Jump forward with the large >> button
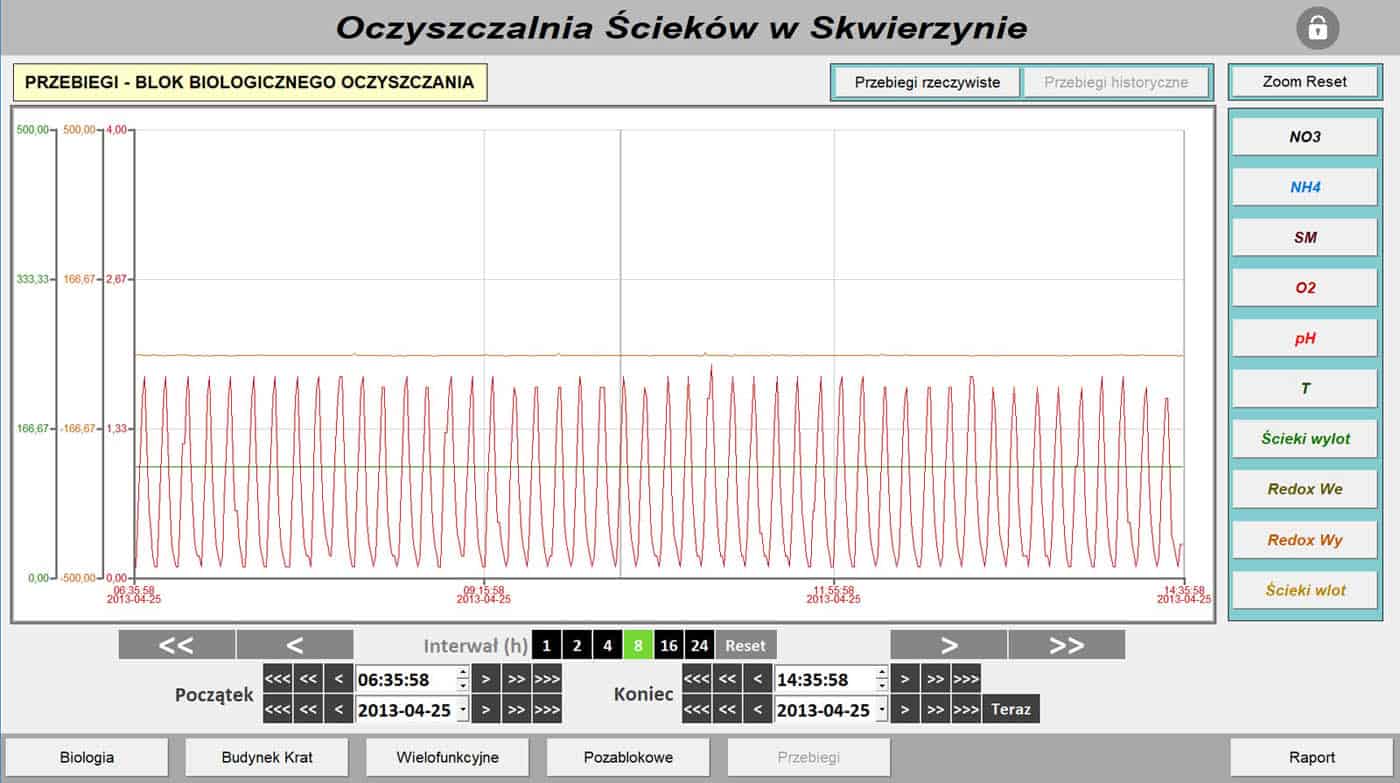Viewport: 1400px width, 783px height. 1067,645
